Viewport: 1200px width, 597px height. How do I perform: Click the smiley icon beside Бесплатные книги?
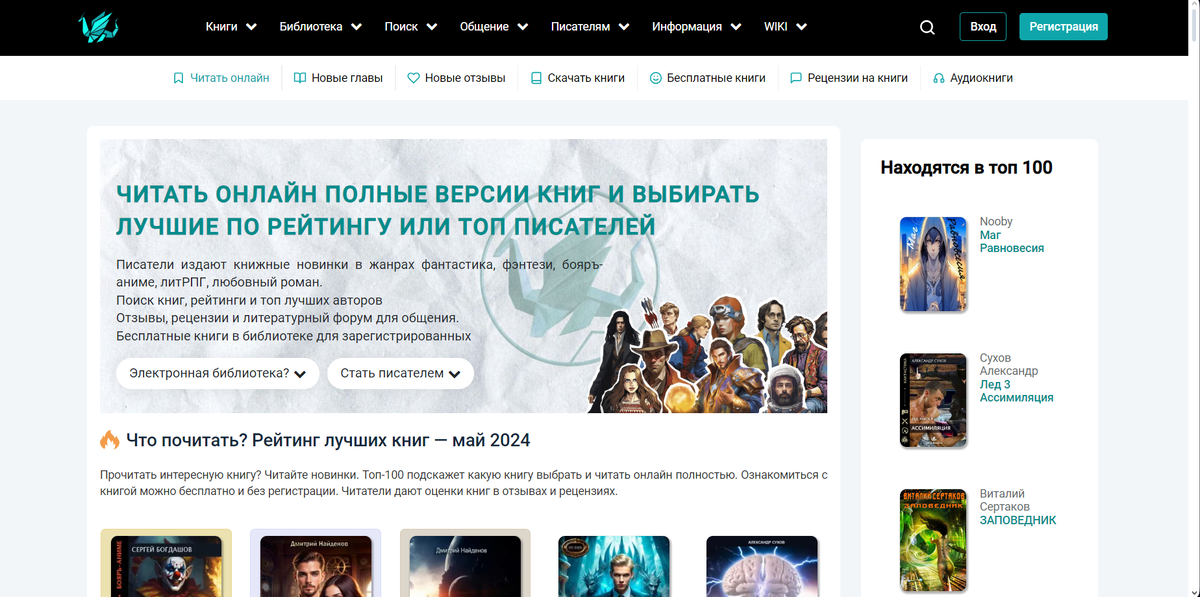[x=656, y=78]
